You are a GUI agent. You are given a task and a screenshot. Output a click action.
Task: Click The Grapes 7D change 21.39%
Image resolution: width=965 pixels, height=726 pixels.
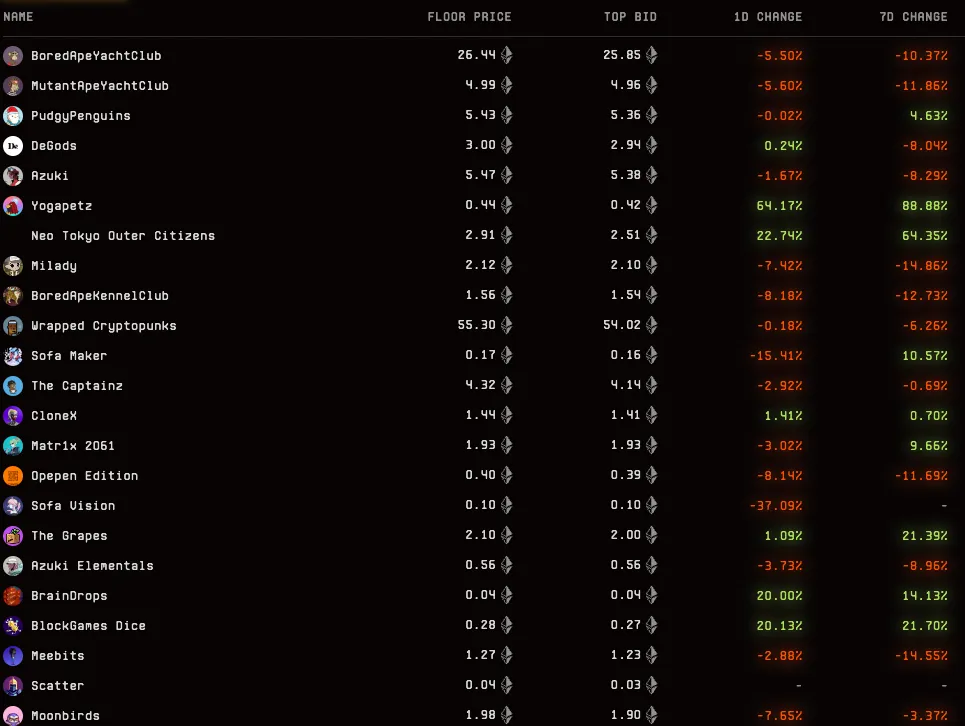click(x=924, y=536)
